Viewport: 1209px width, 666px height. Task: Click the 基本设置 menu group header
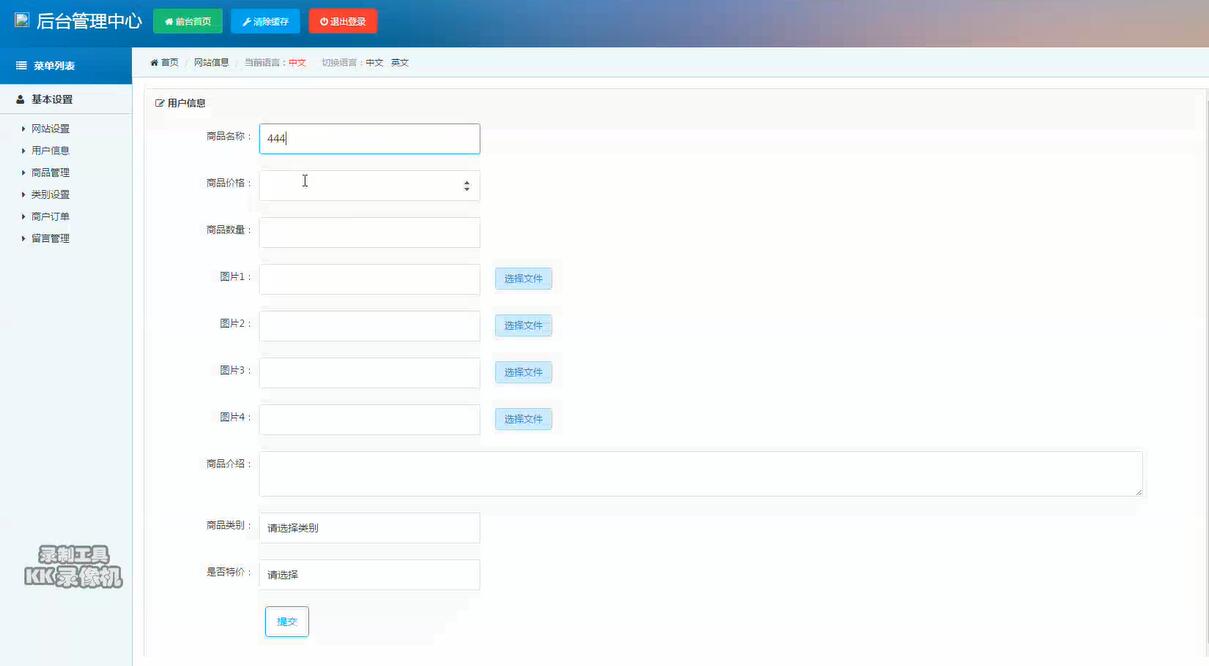[x=66, y=100]
